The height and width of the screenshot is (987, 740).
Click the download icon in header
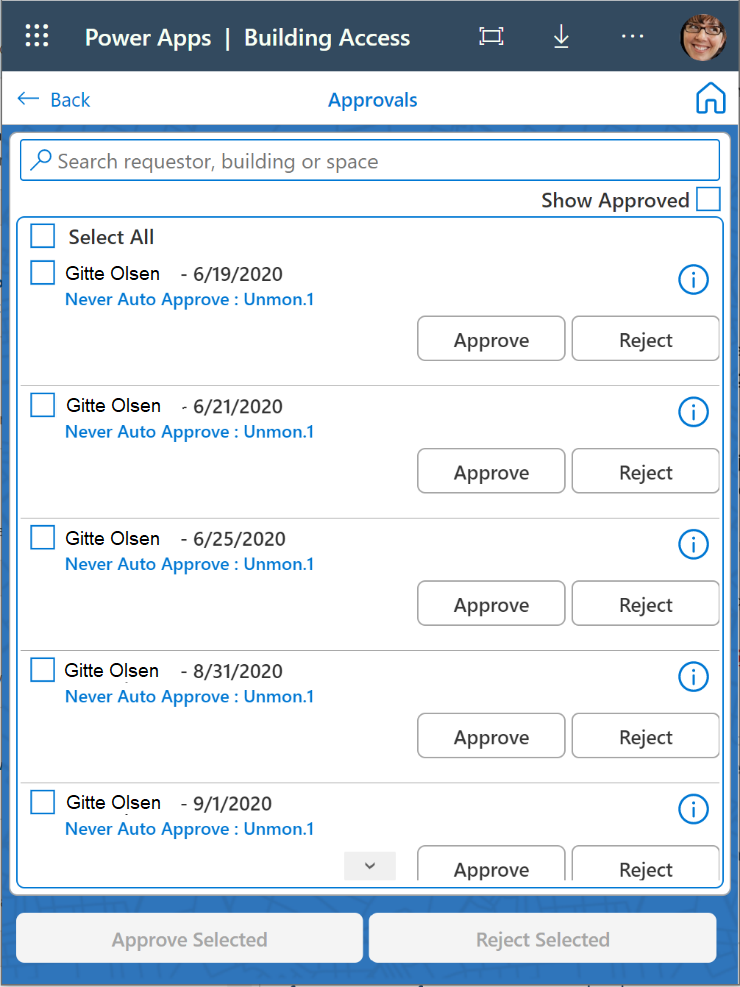pyautogui.click(x=561, y=37)
